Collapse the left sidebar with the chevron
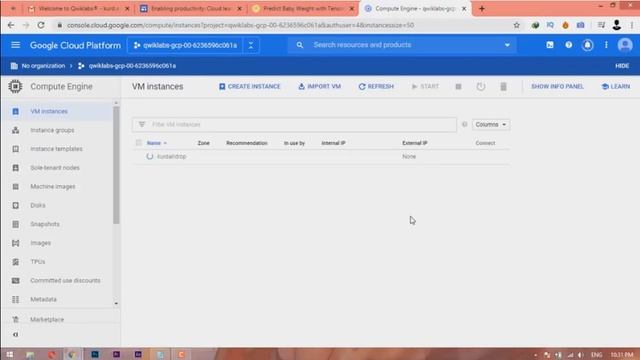Viewport: 640px width, 360px height. pyautogui.click(x=16, y=334)
